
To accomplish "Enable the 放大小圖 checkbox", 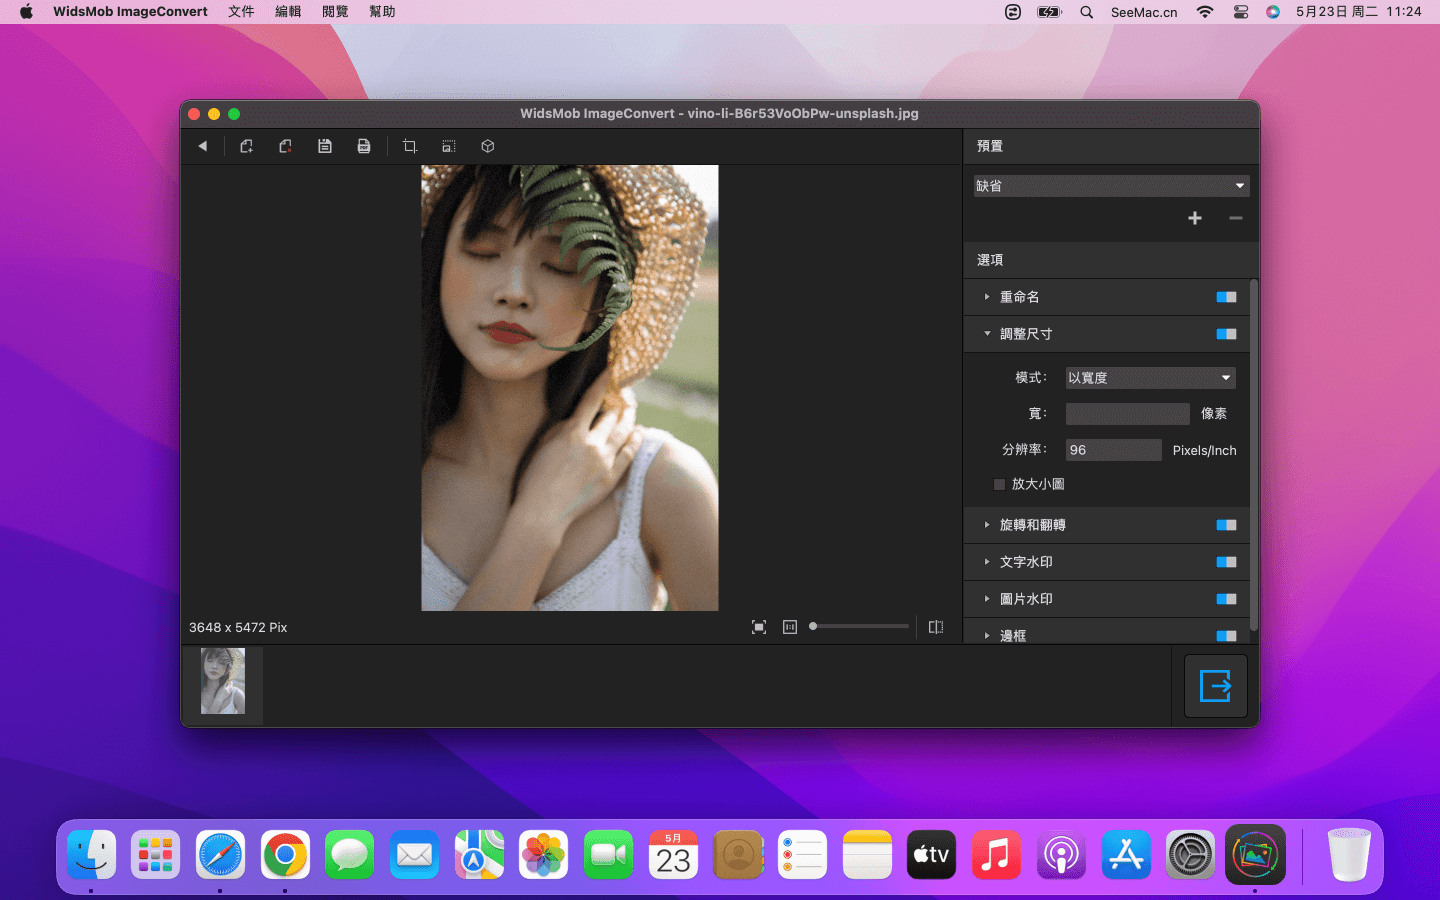I will pyautogui.click(x=999, y=484).
